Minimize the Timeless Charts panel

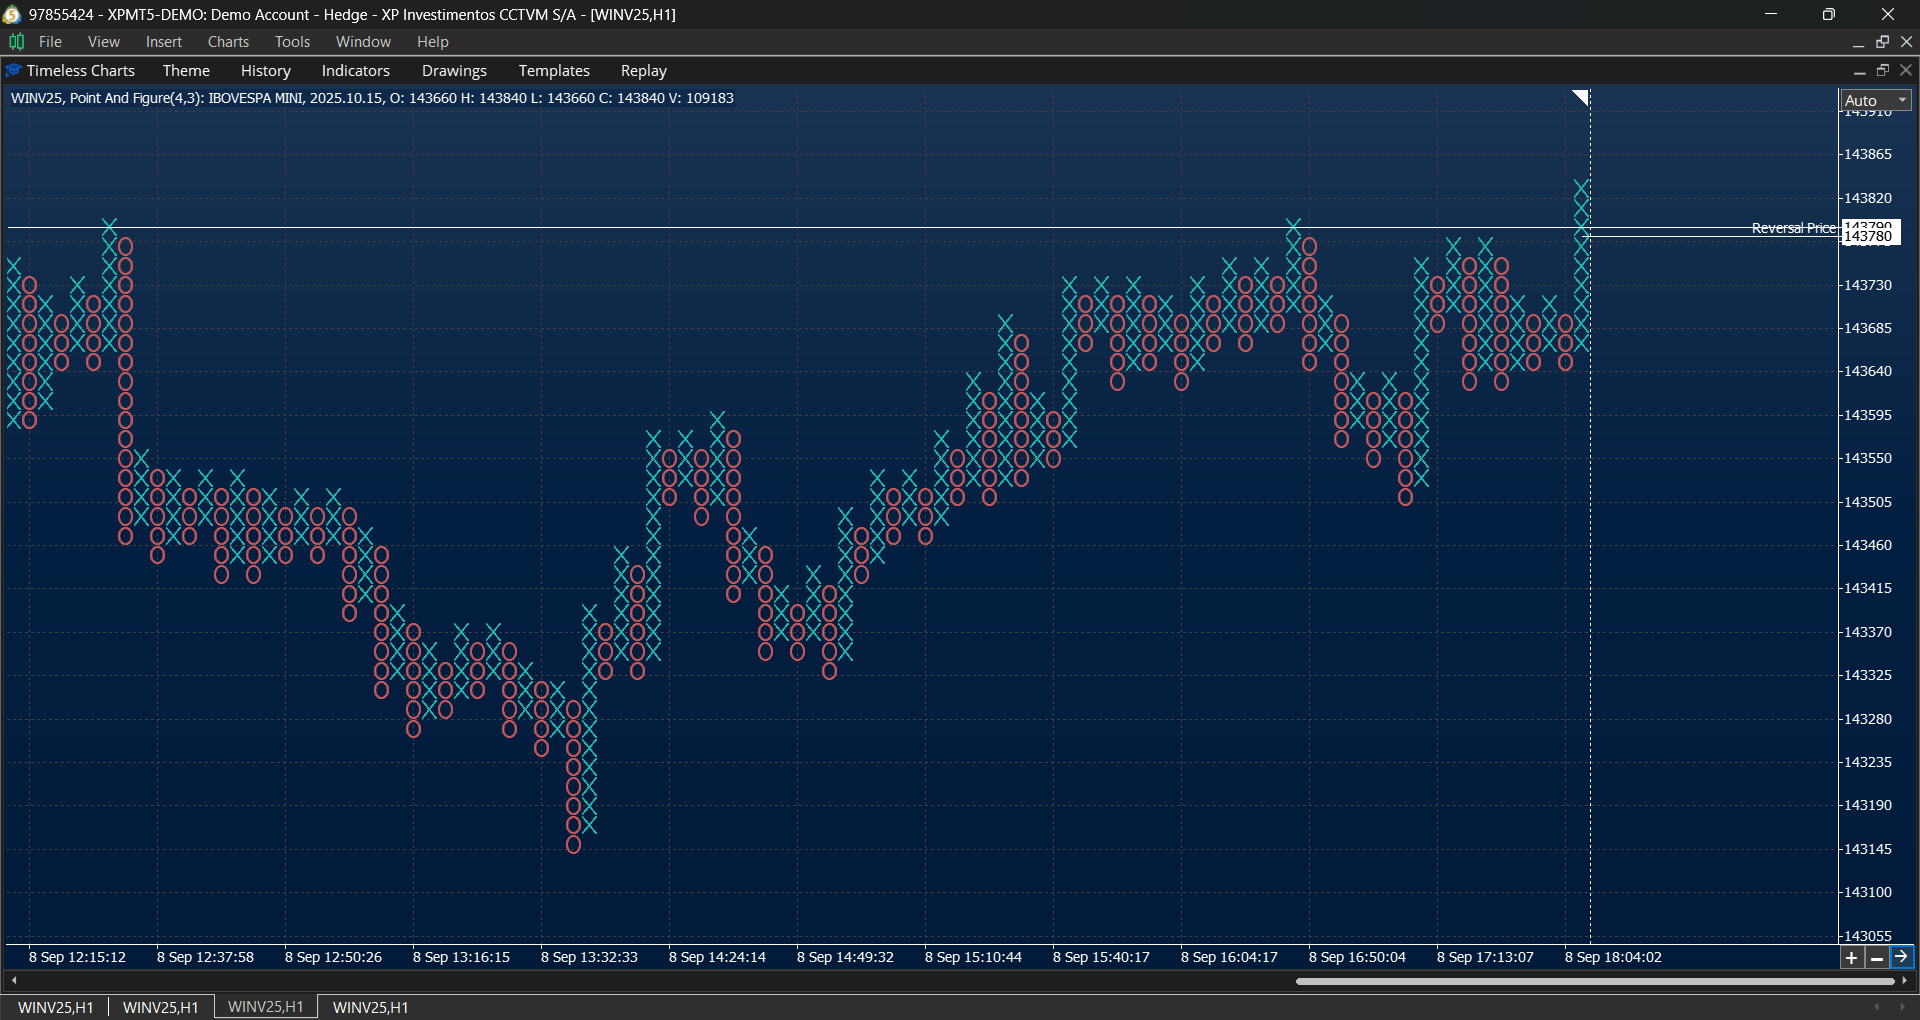1859,71
